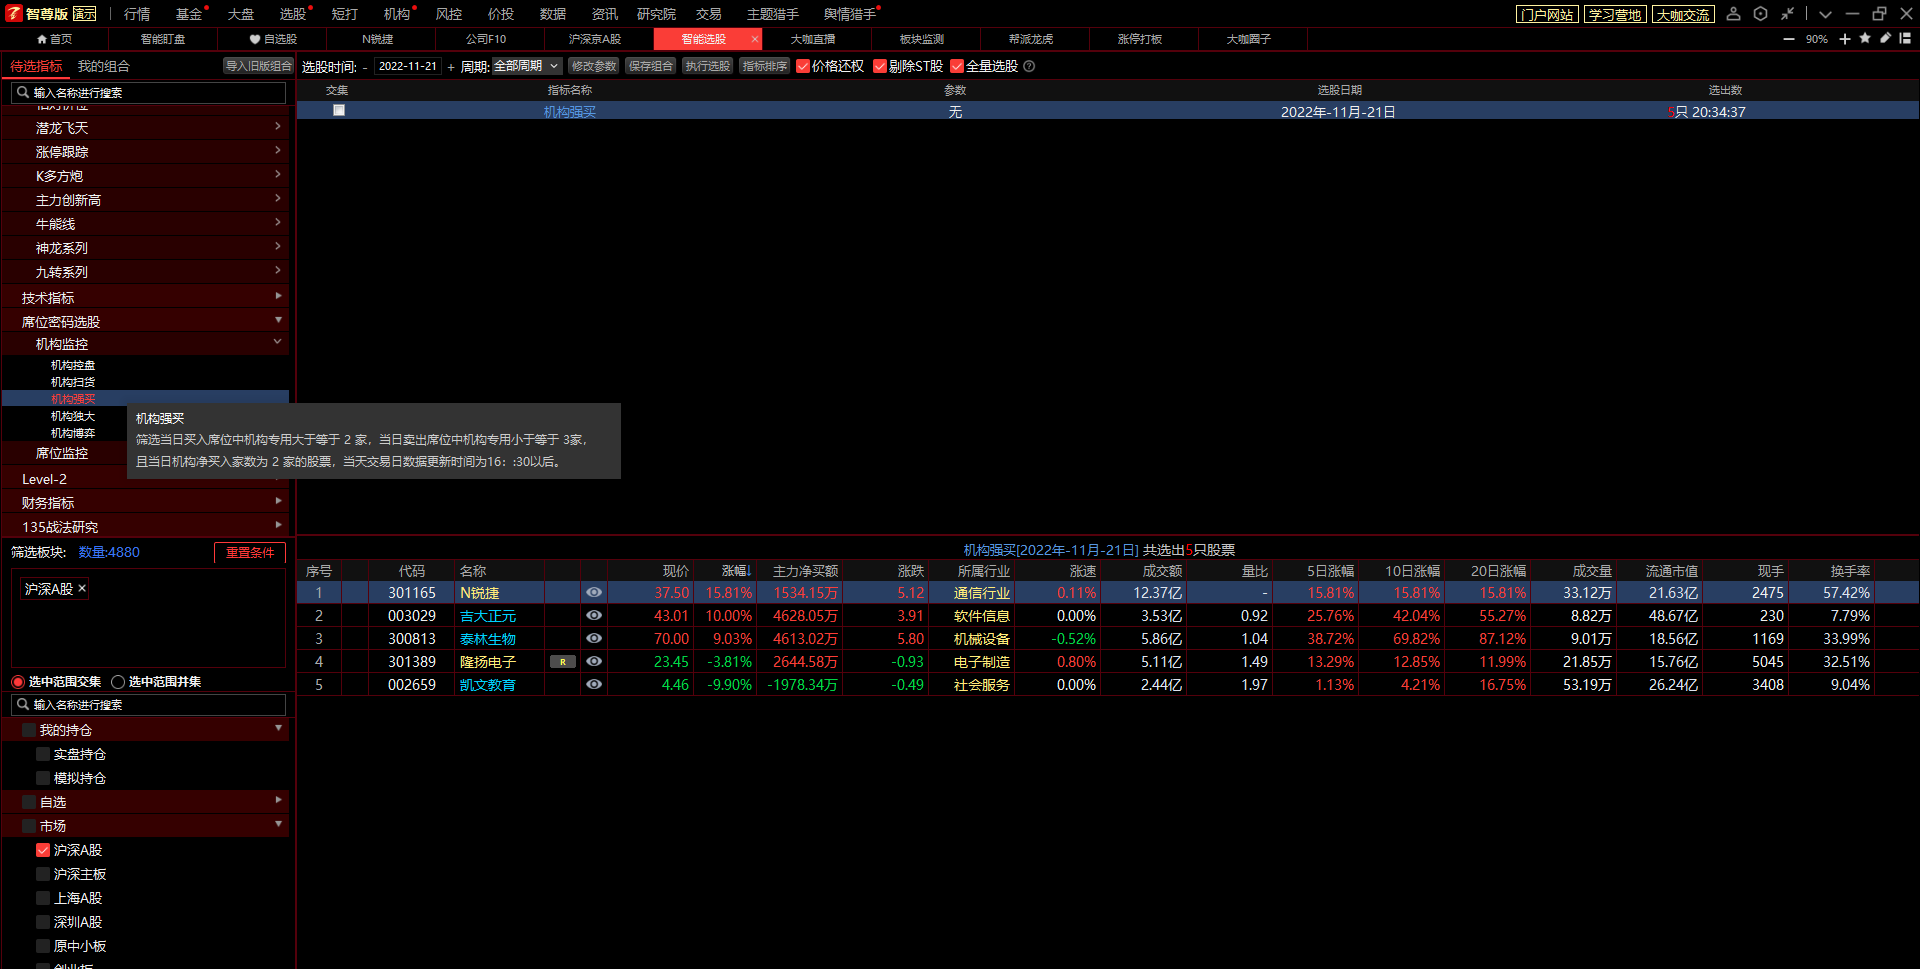
Task: Click the R badge on 隆扬电子 row
Action: (563, 662)
